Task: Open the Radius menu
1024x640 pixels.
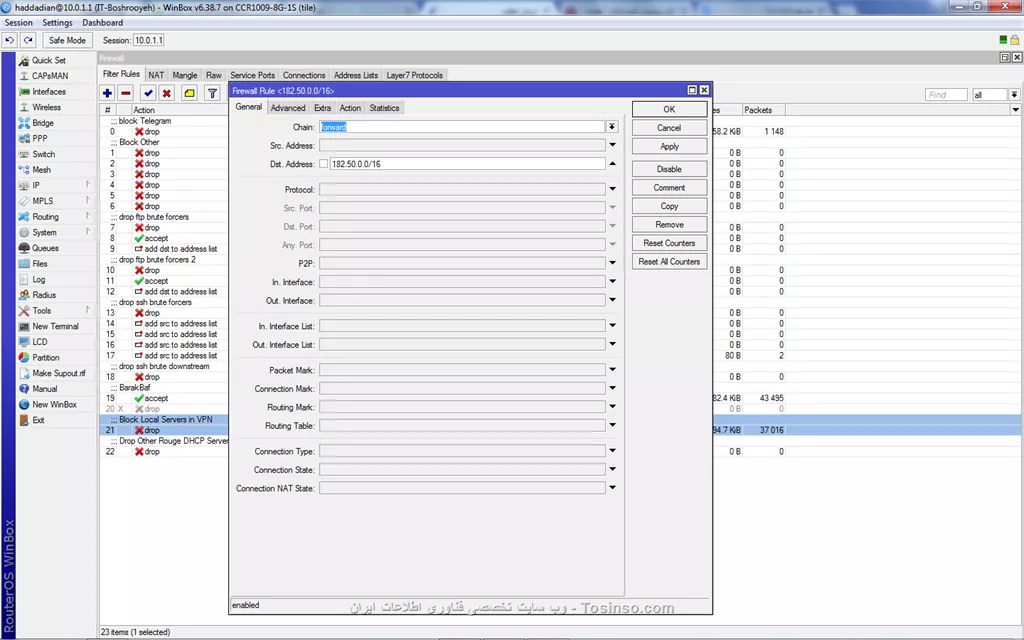Action: 44,295
